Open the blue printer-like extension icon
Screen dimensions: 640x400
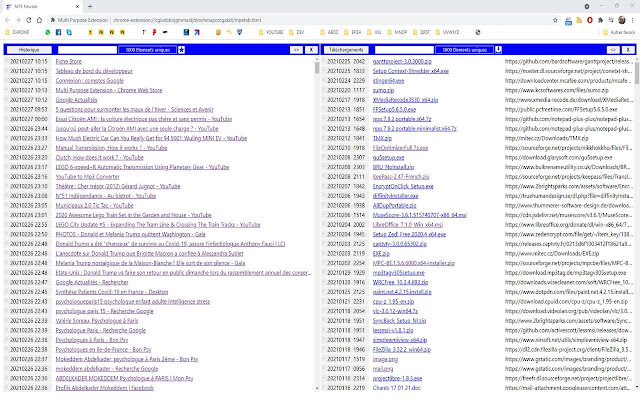tap(568, 21)
